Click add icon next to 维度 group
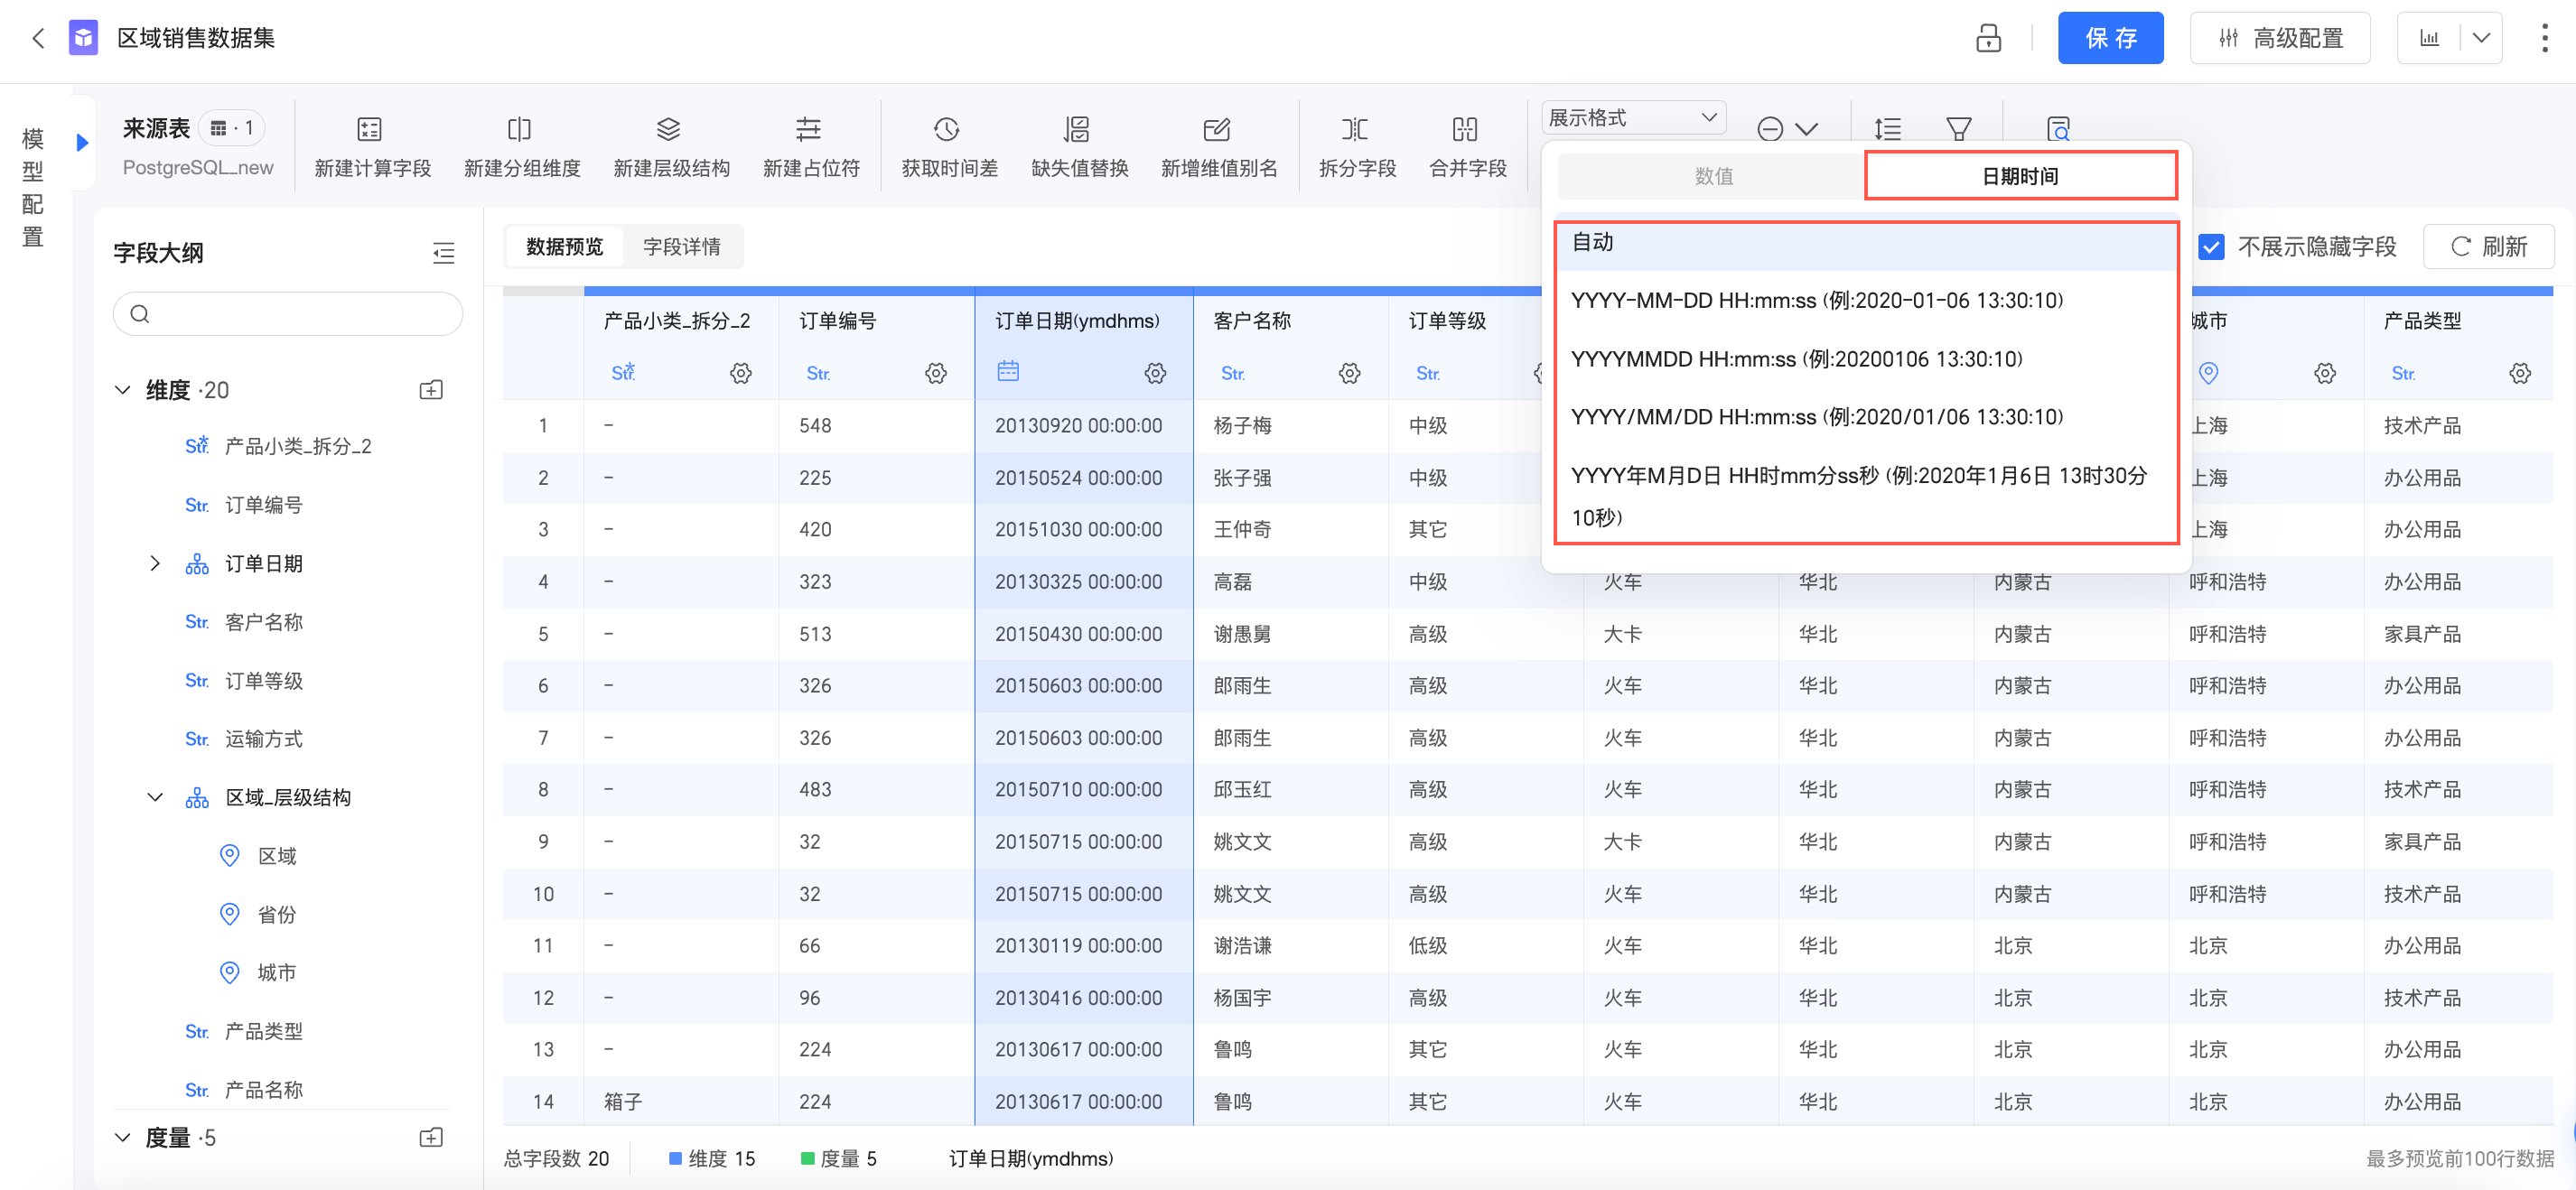2576x1190 pixels. pyautogui.click(x=431, y=390)
